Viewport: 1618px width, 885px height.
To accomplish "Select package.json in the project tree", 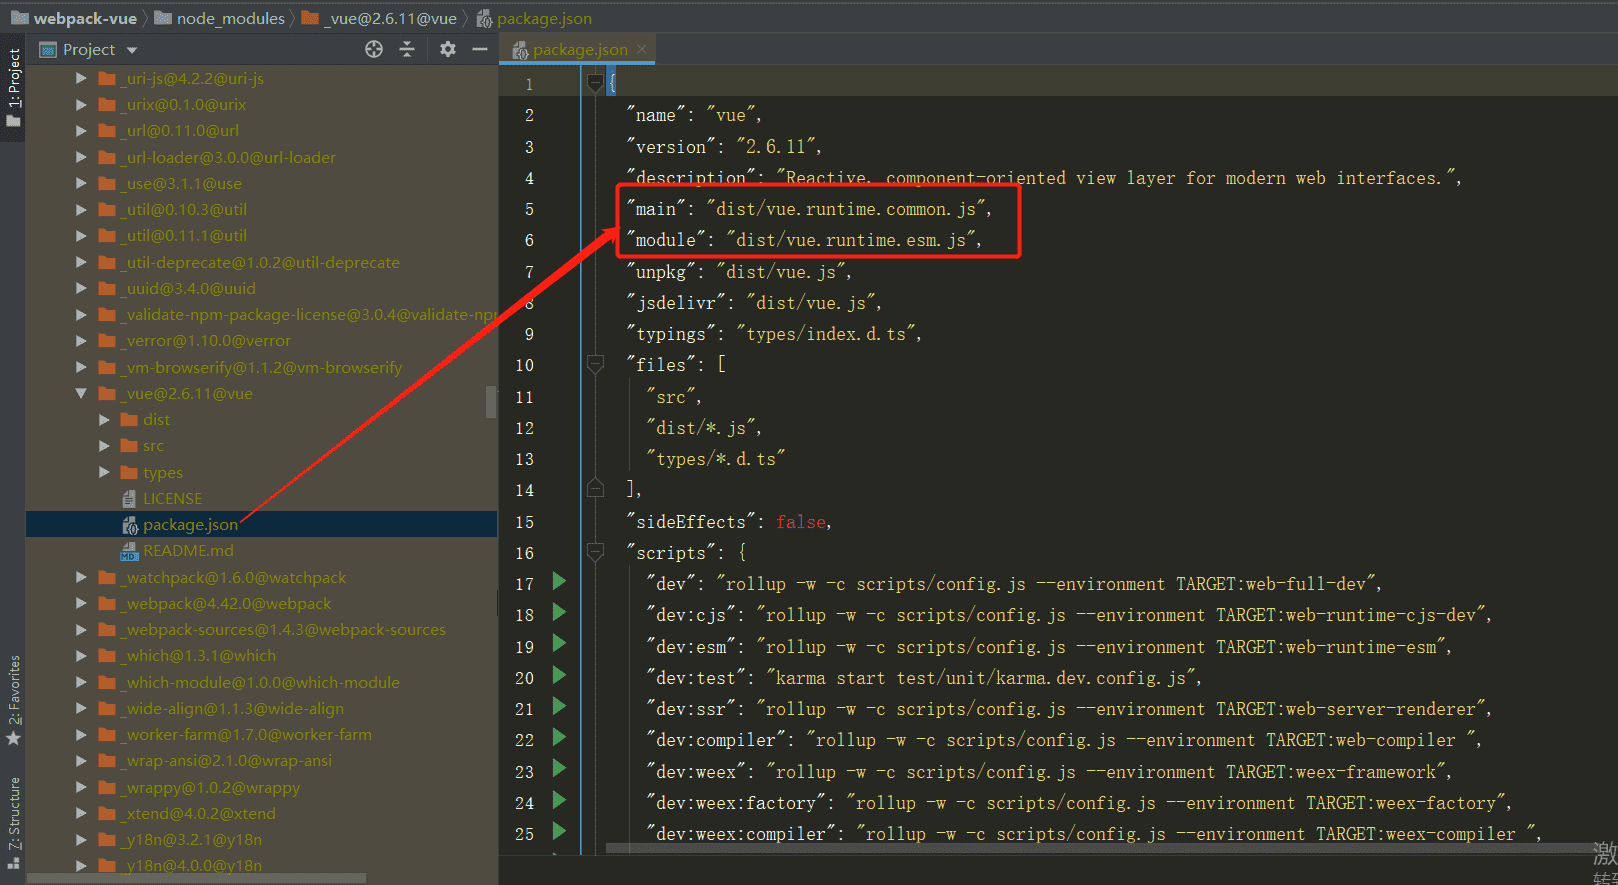I will click(x=190, y=525).
